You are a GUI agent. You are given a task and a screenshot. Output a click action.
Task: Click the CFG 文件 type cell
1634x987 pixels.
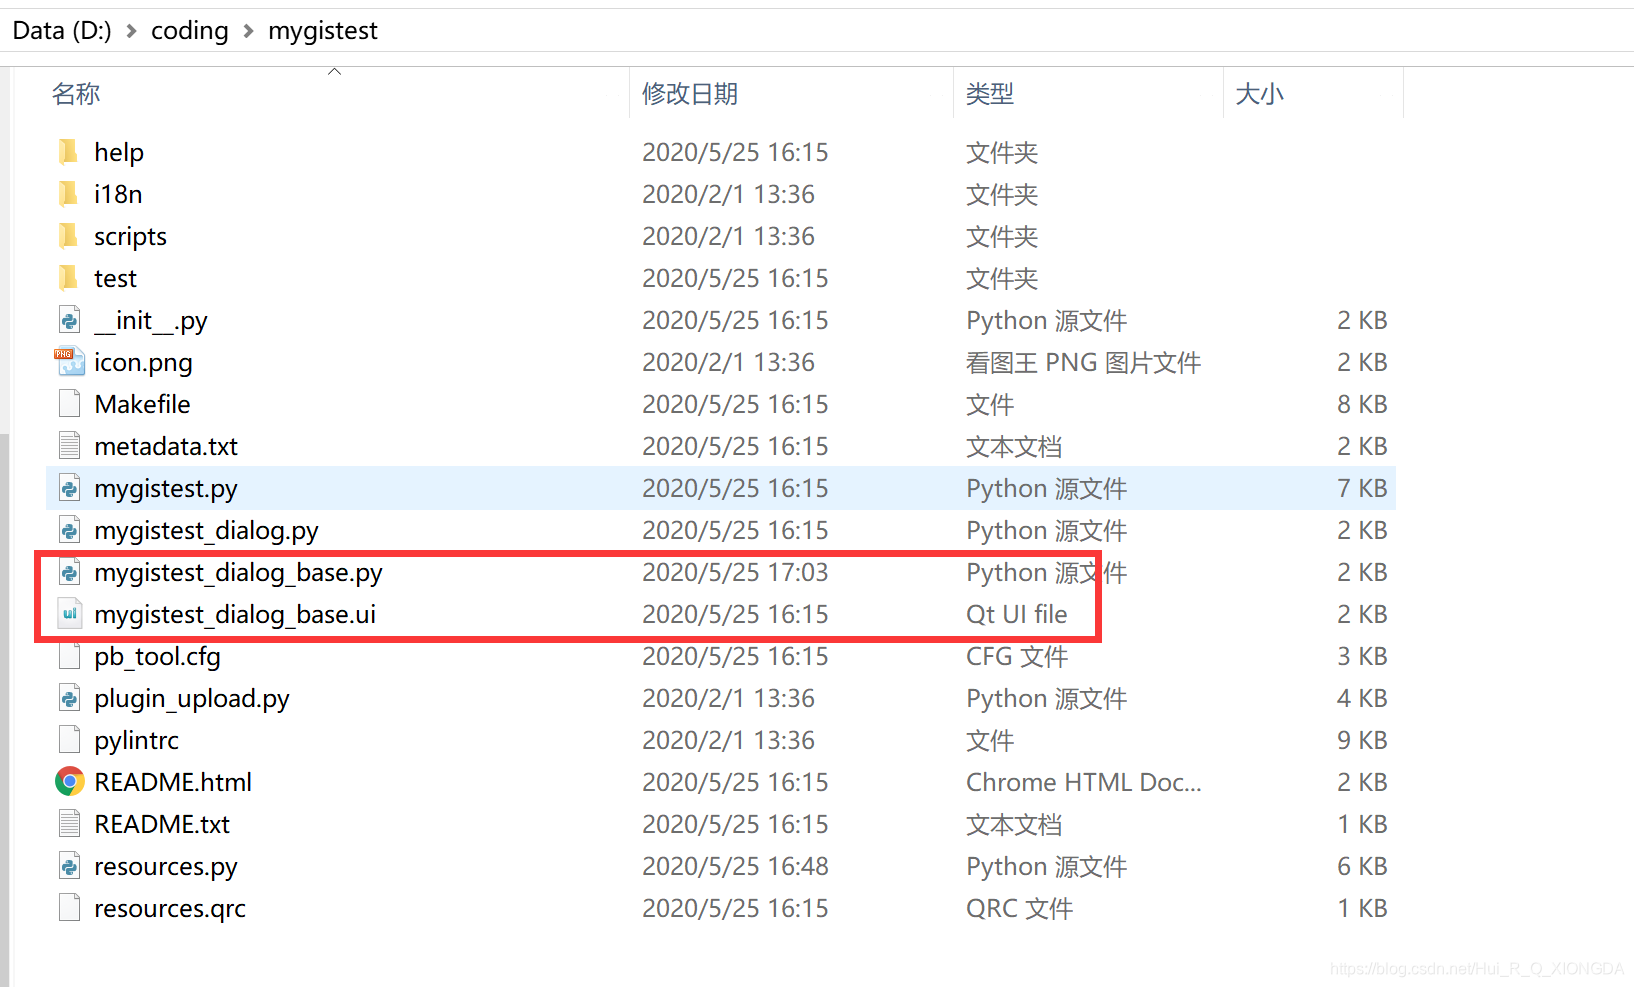(x=1017, y=656)
